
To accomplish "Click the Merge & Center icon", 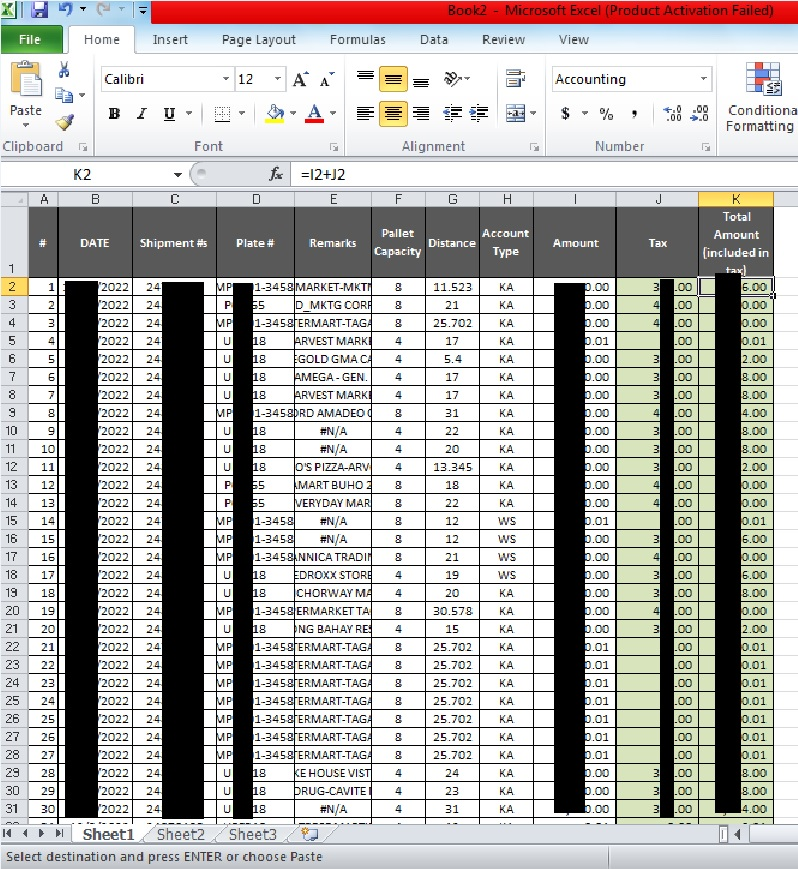I will [515, 113].
